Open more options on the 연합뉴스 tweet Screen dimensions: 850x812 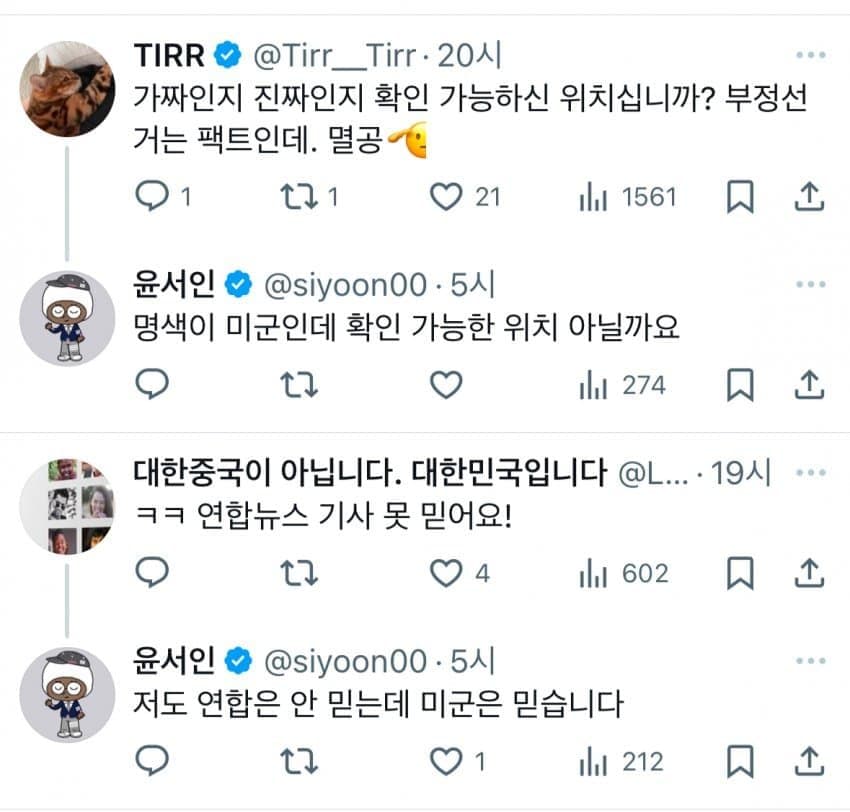(x=808, y=472)
